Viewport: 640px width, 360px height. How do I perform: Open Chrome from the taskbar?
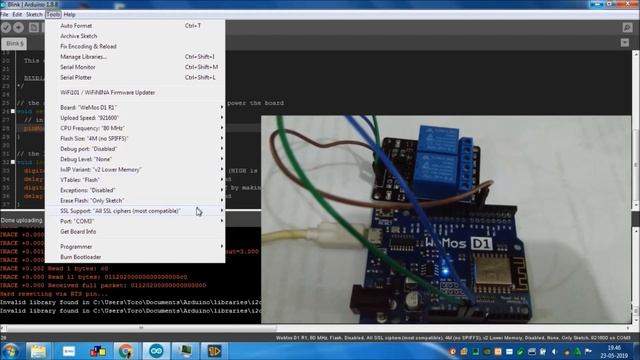point(125,351)
